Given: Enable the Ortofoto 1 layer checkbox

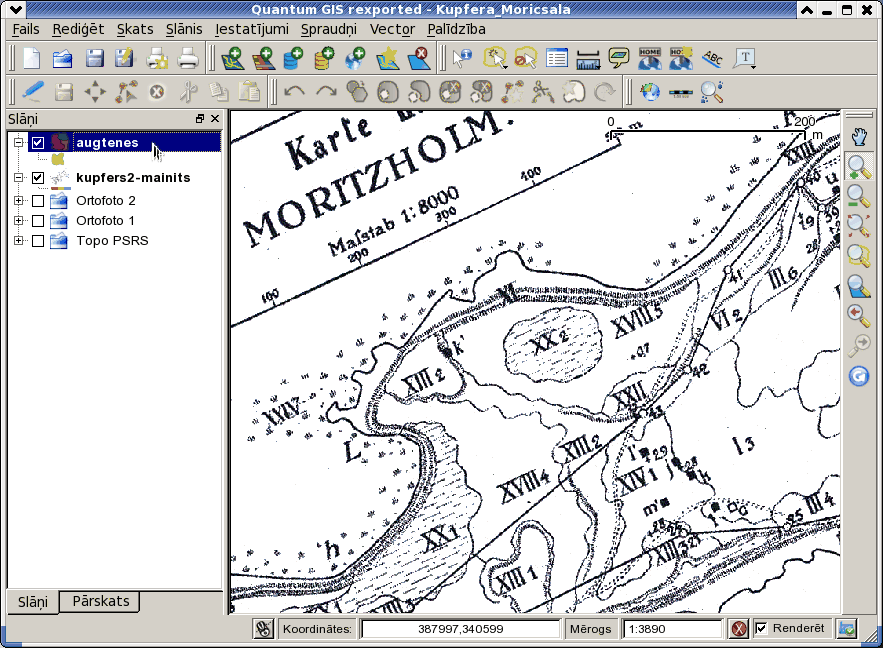Looking at the screenshot, I should click(38, 221).
